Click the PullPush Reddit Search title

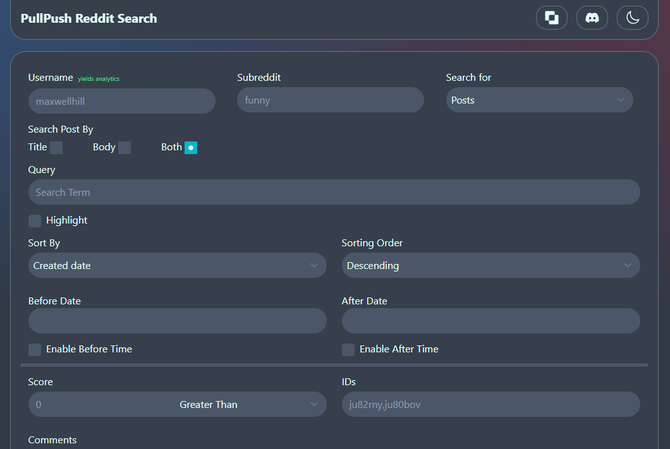tap(89, 18)
